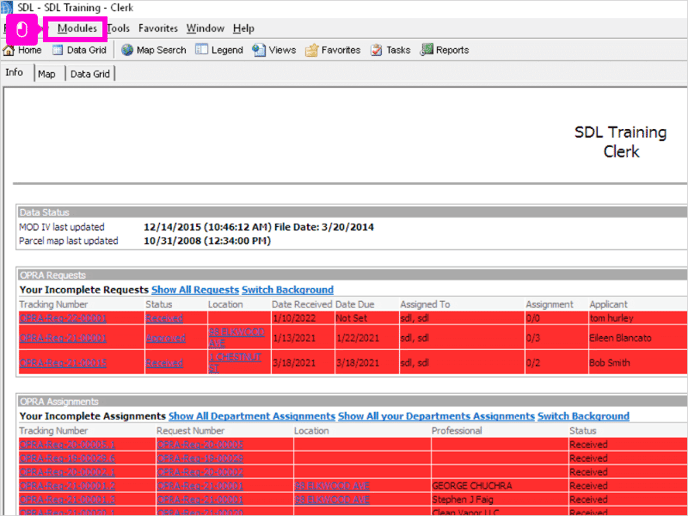Open the 1 CHESTNUT ST location link
The image size is (688, 516).
tap(235, 362)
